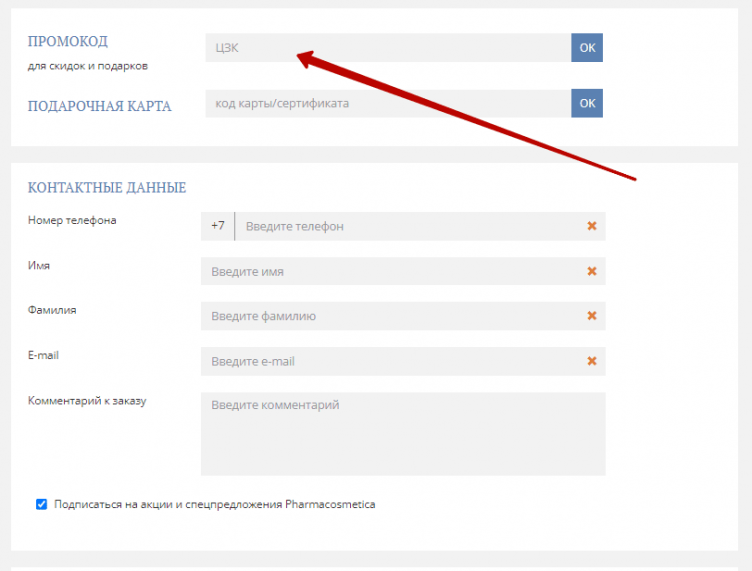This screenshot has height=571, width=752.
Task: Click the 'Введите фамилию' surname field
Action: point(390,316)
